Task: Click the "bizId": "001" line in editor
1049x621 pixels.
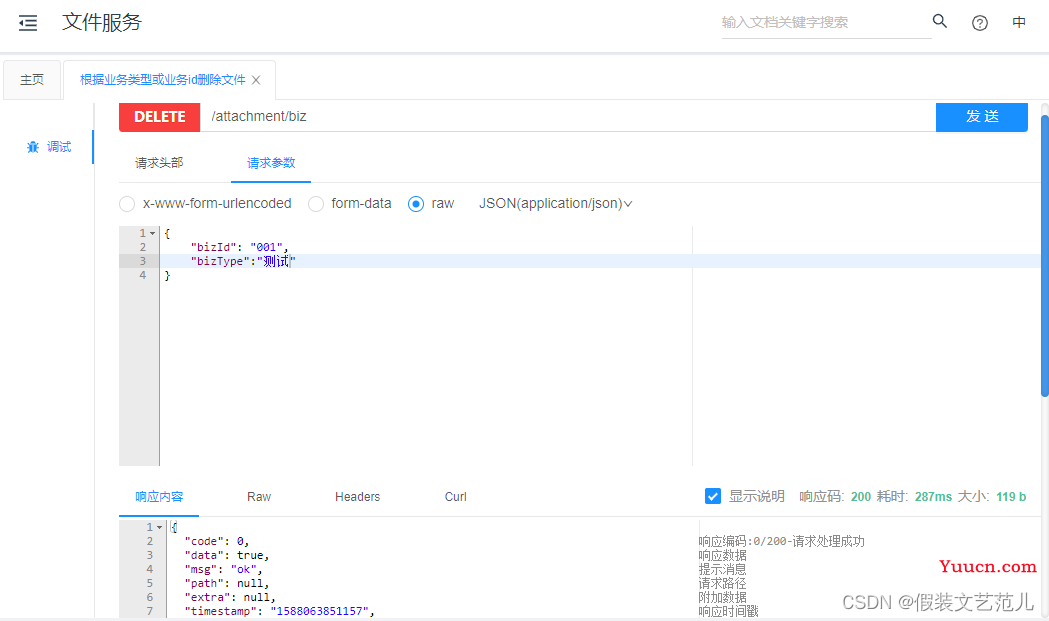Action: click(x=239, y=247)
